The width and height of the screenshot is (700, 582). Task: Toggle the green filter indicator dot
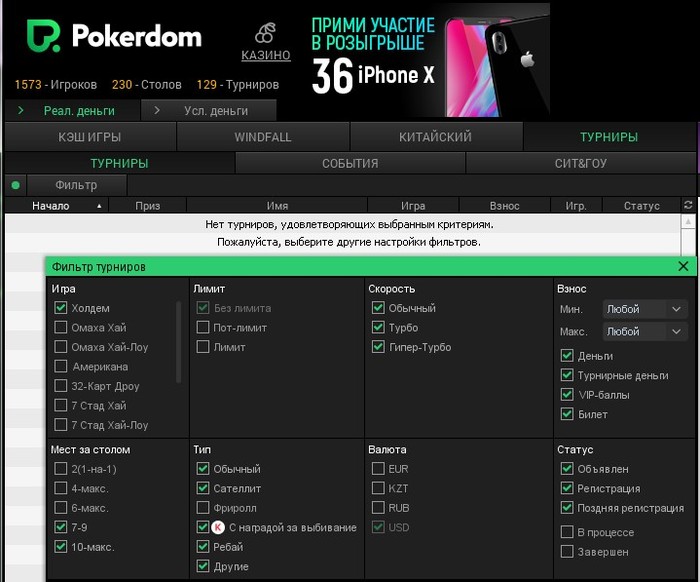(x=16, y=185)
